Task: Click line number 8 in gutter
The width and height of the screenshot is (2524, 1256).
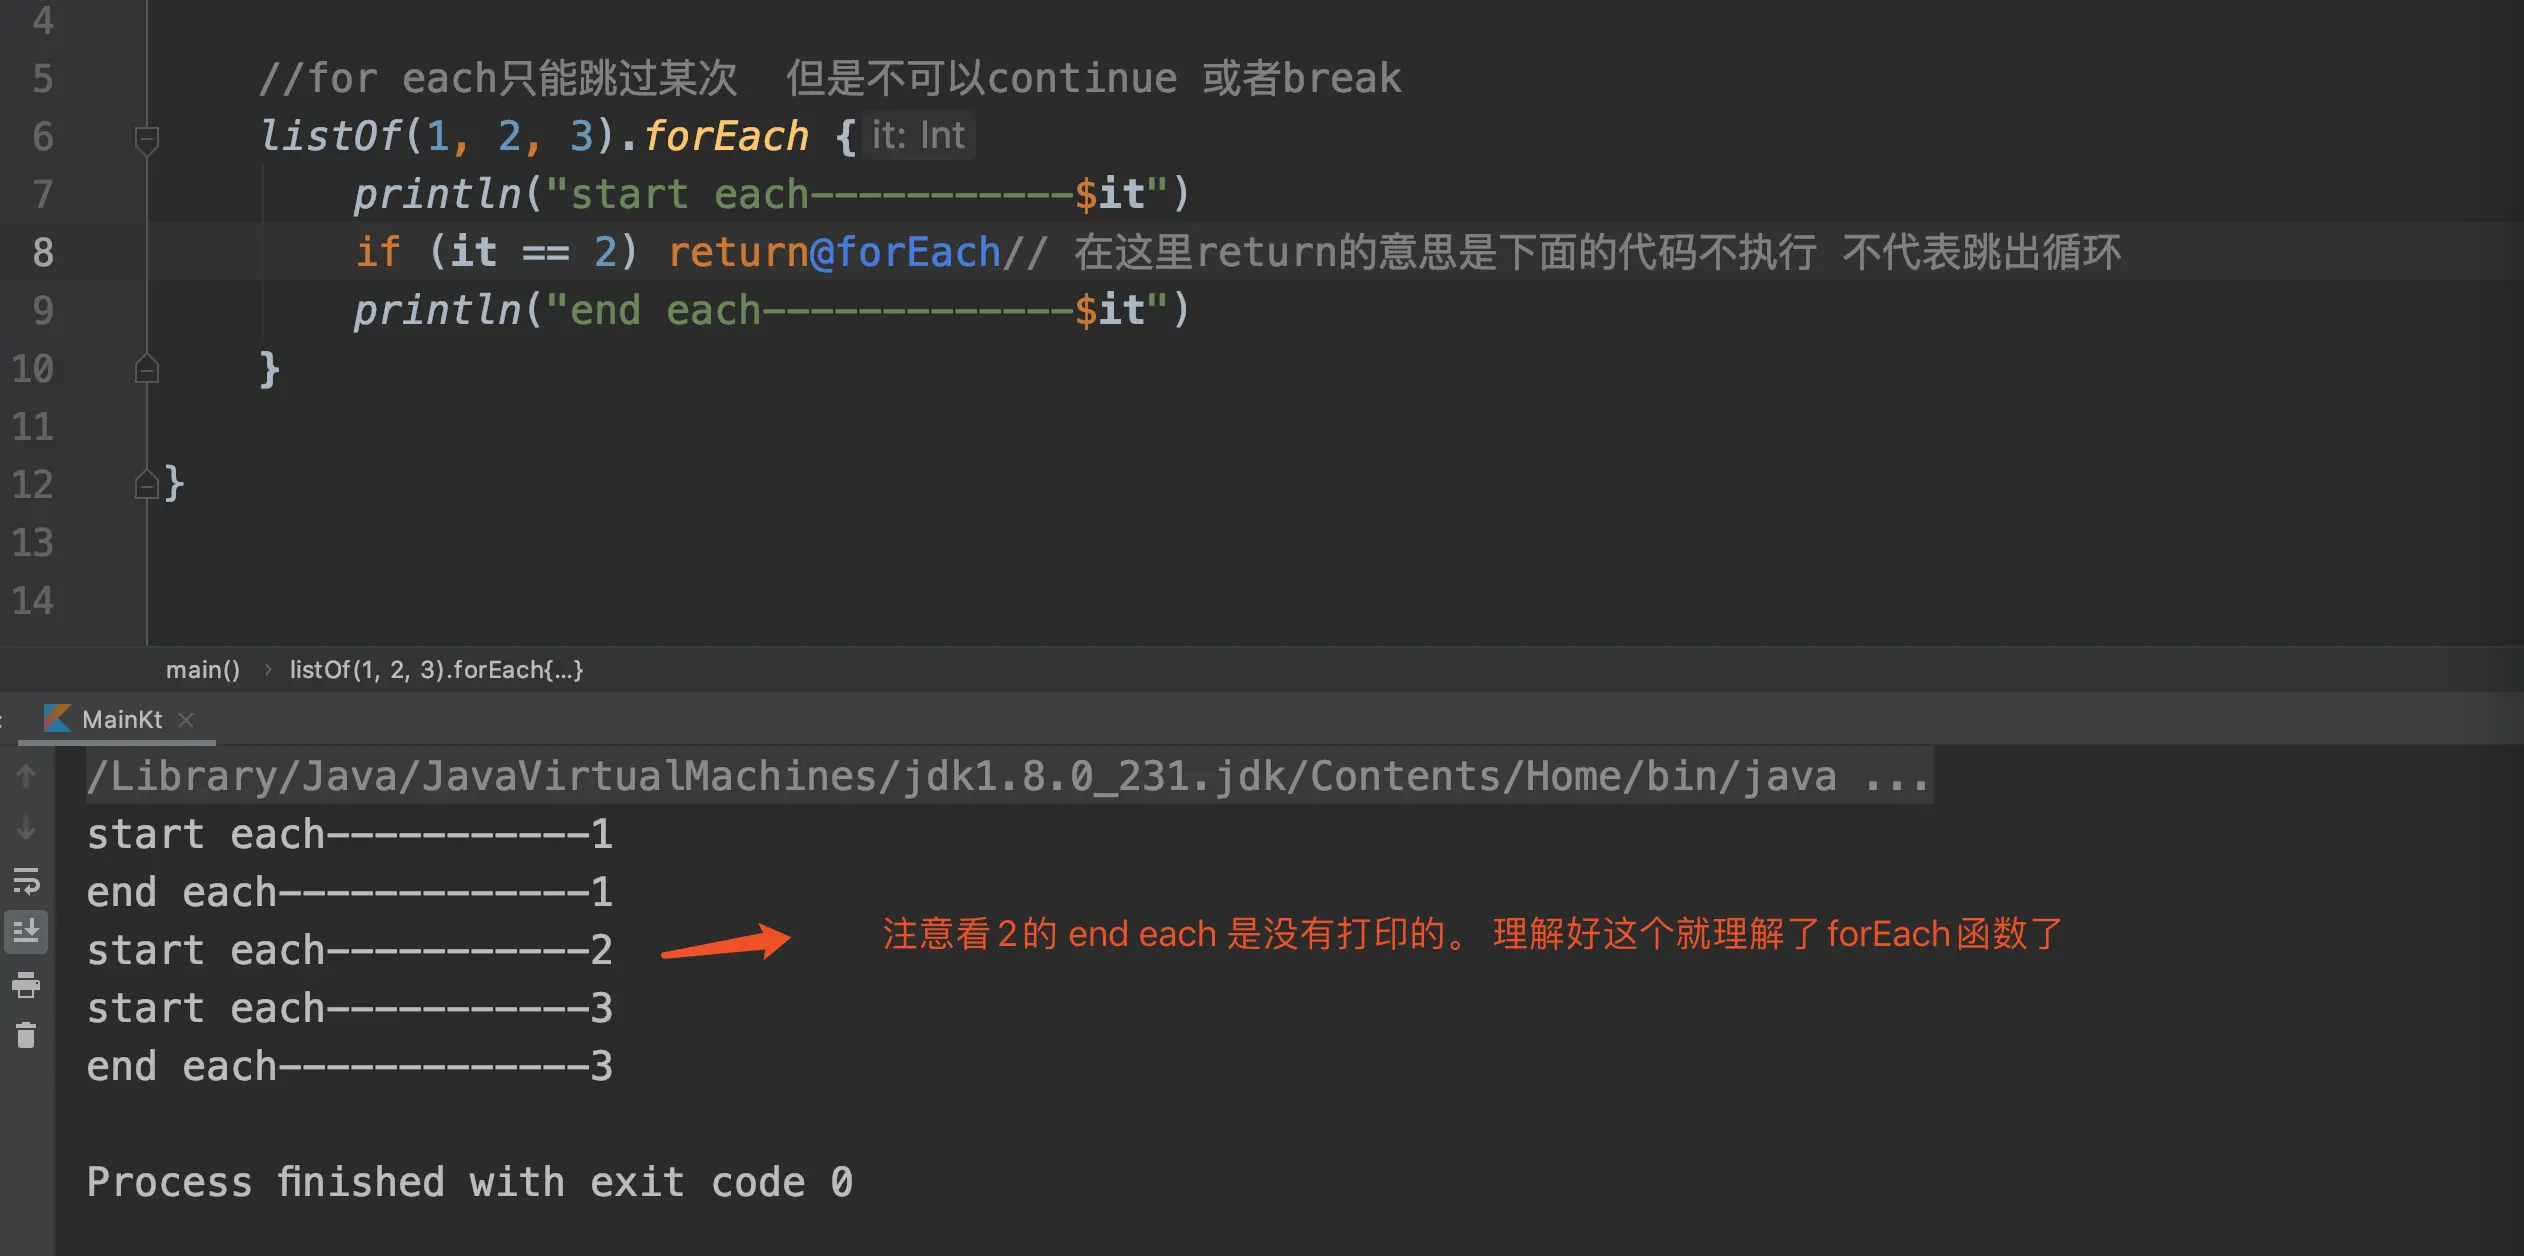Action: pos(43,252)
